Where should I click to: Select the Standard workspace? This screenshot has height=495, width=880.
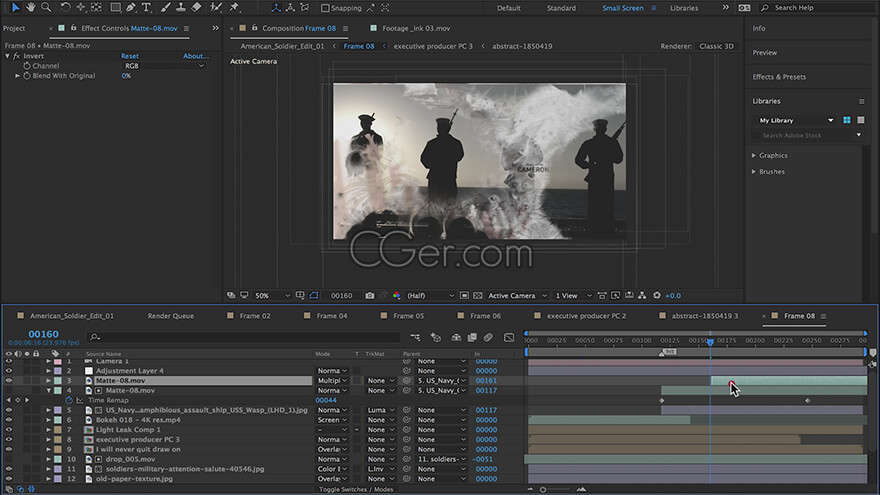pyautogui.click(x=561, y=8)
